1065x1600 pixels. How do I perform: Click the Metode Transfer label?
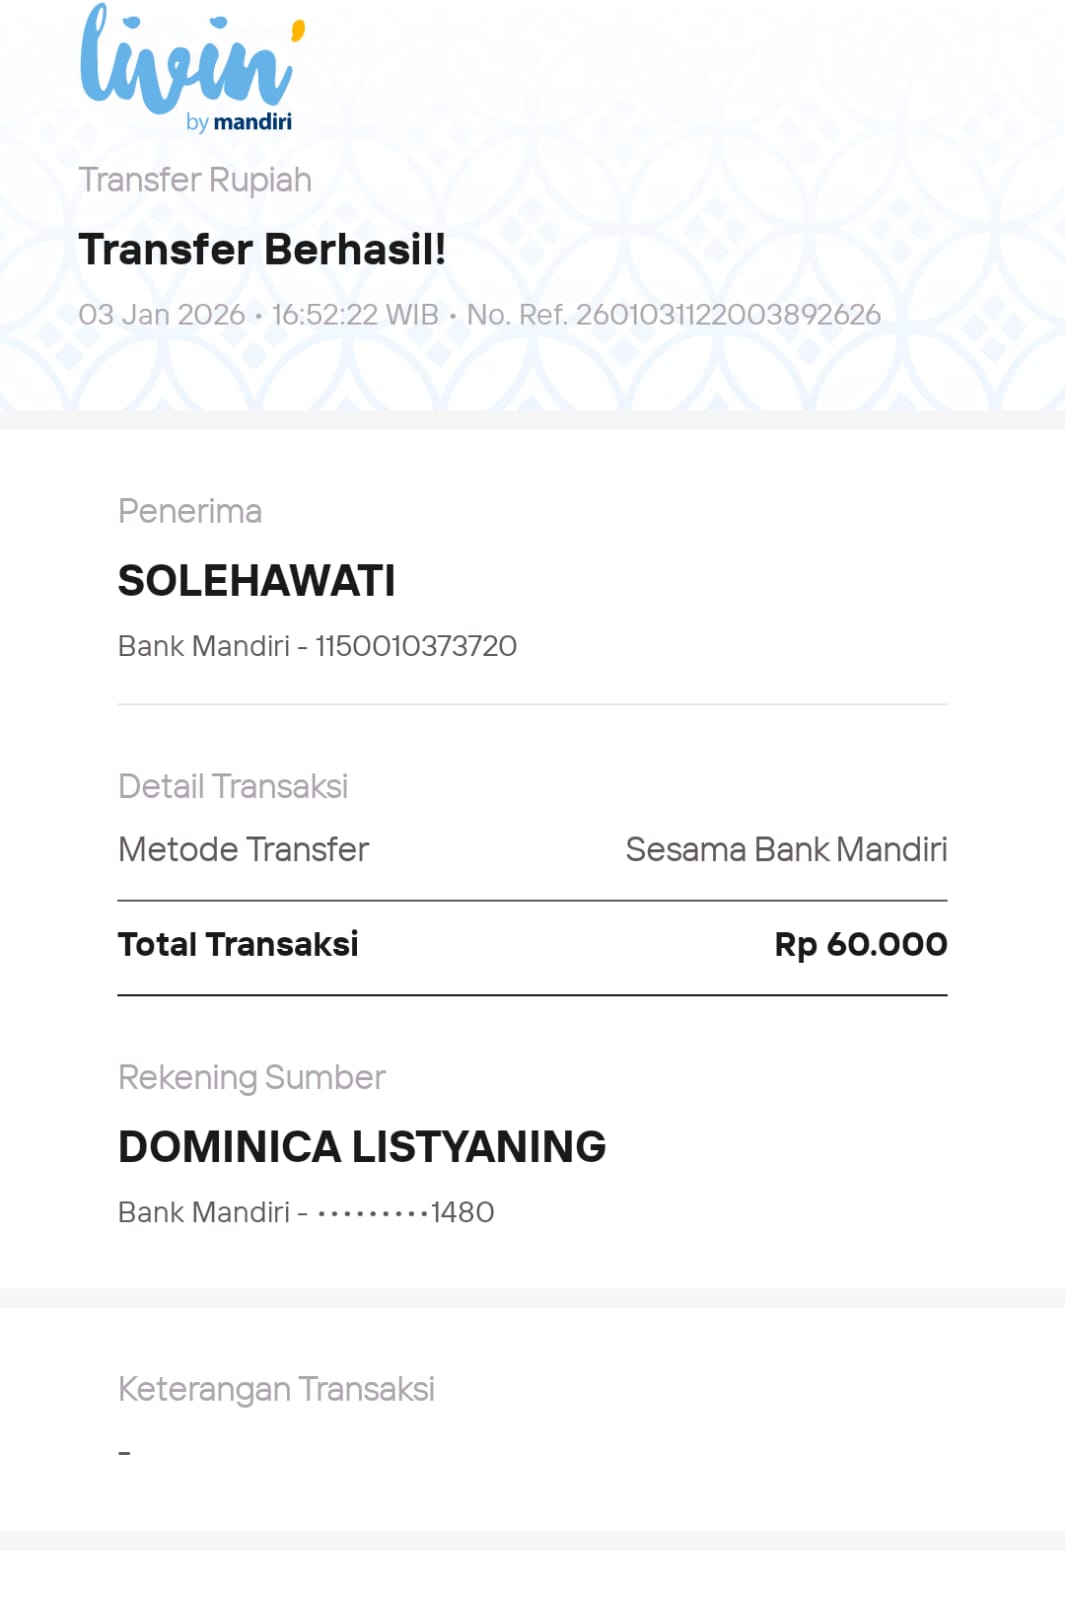(244, 850)
